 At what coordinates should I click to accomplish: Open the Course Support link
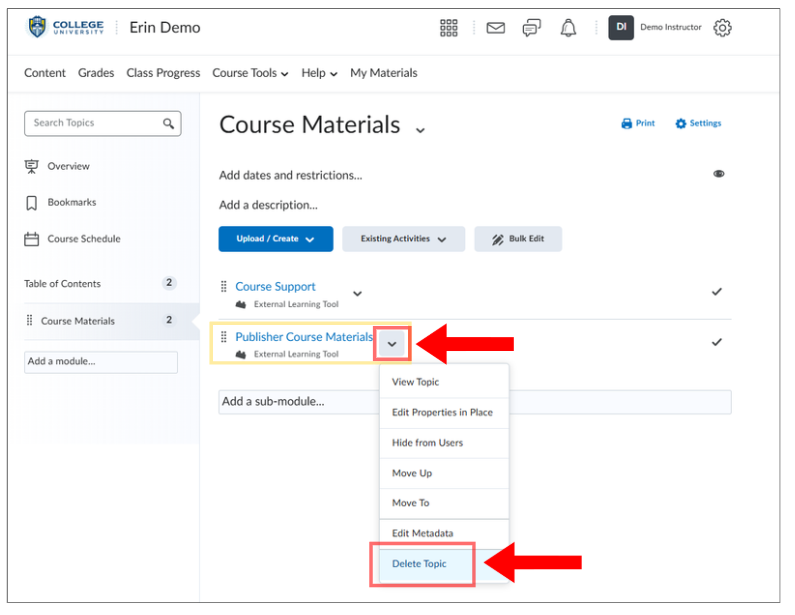point(275,287)
